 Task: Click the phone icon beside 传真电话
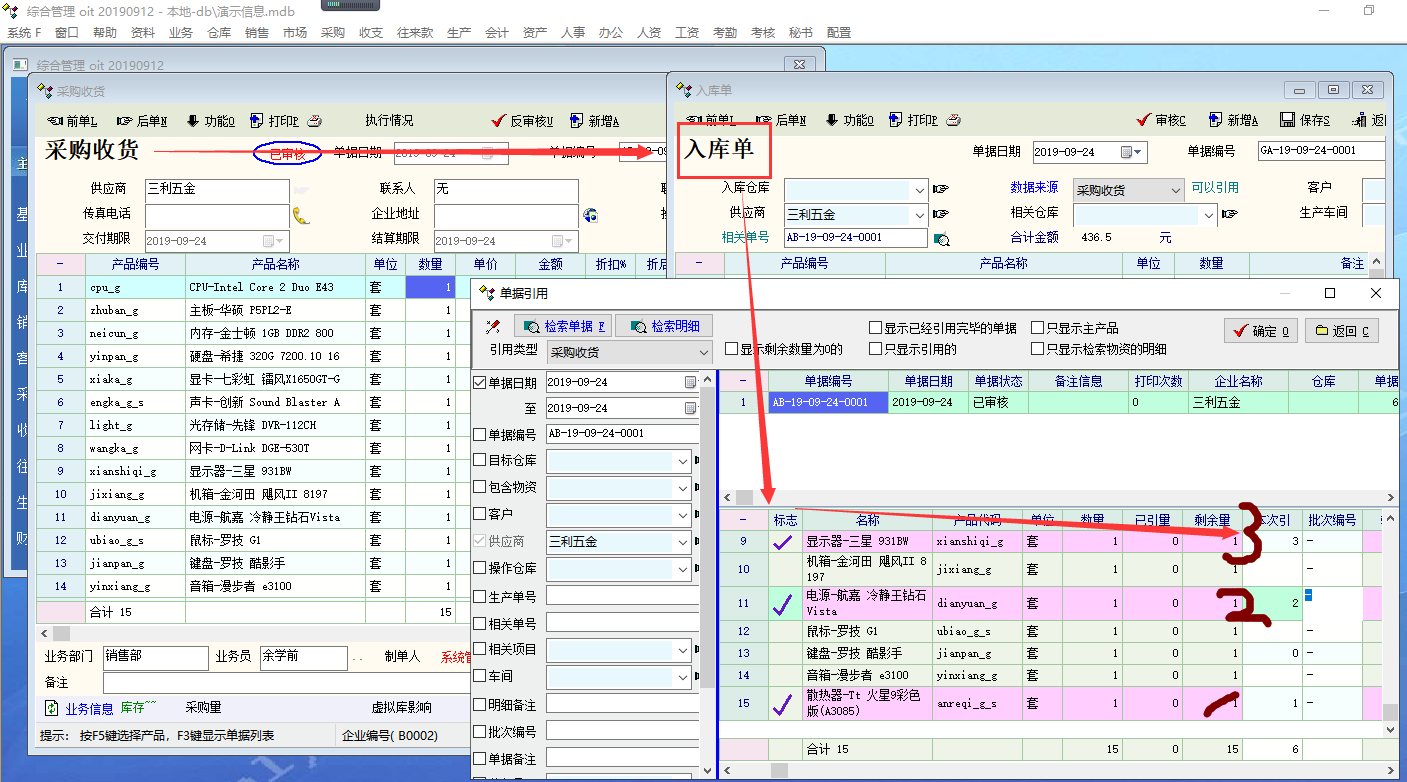click(x=300, y=215)
